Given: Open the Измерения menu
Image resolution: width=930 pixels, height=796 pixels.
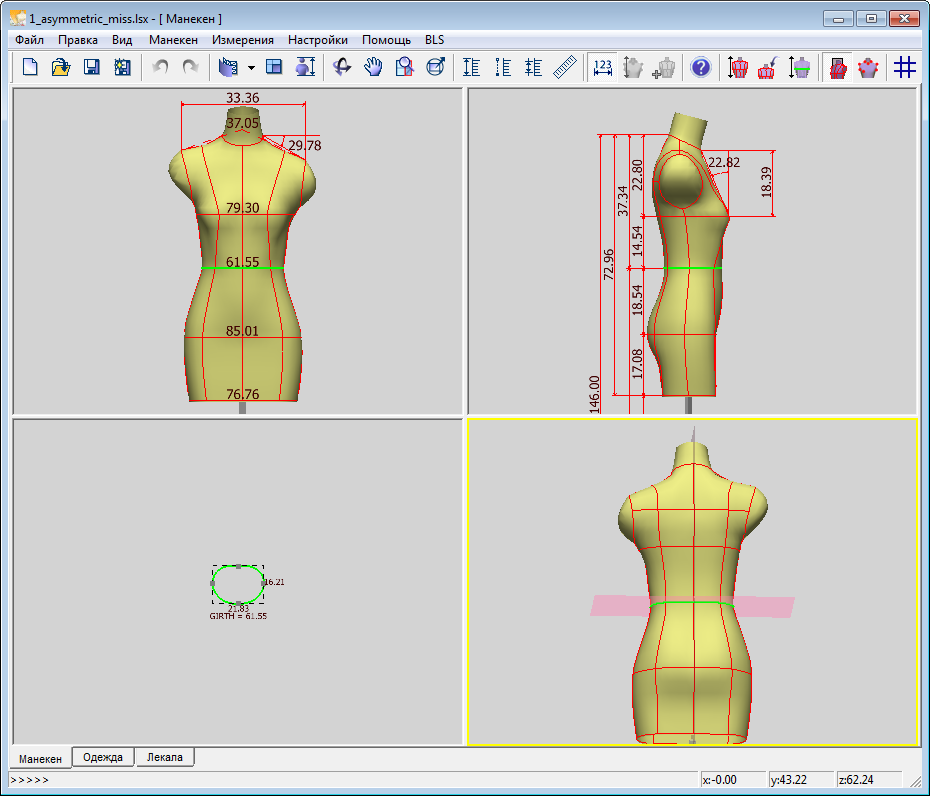Looking at the screenshot, I should [243, 40].
